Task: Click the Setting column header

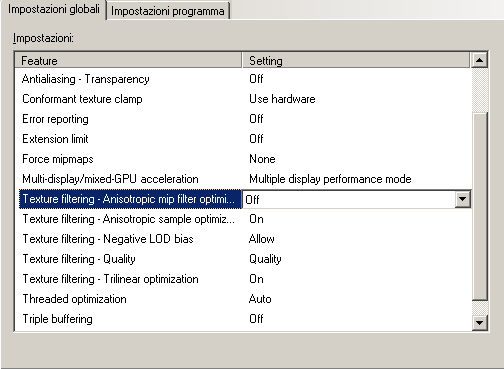Action: (356, 61)
